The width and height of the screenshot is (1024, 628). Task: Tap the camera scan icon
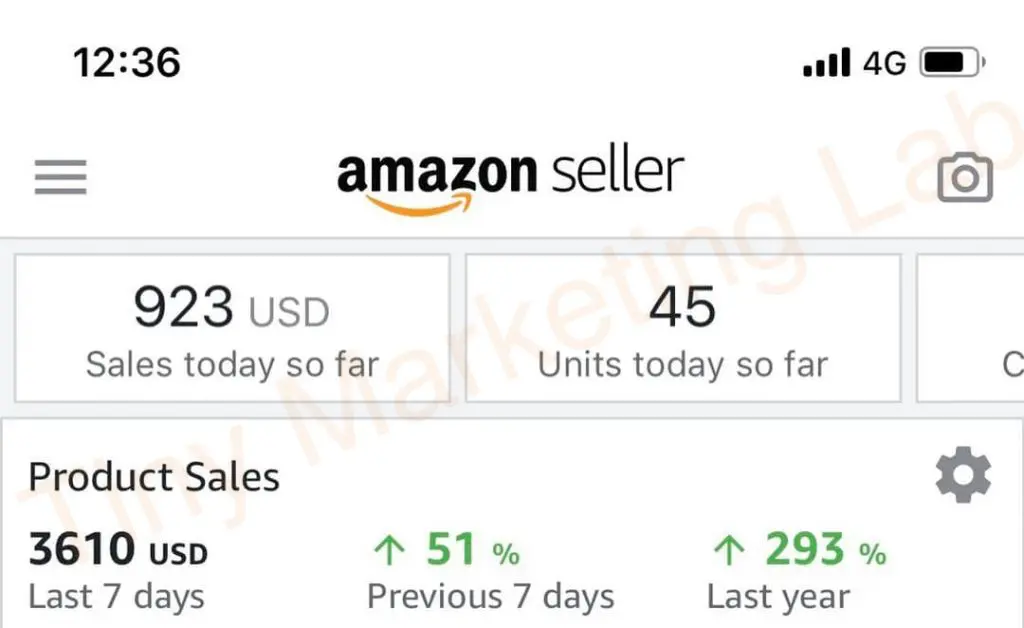coord(965,177)
